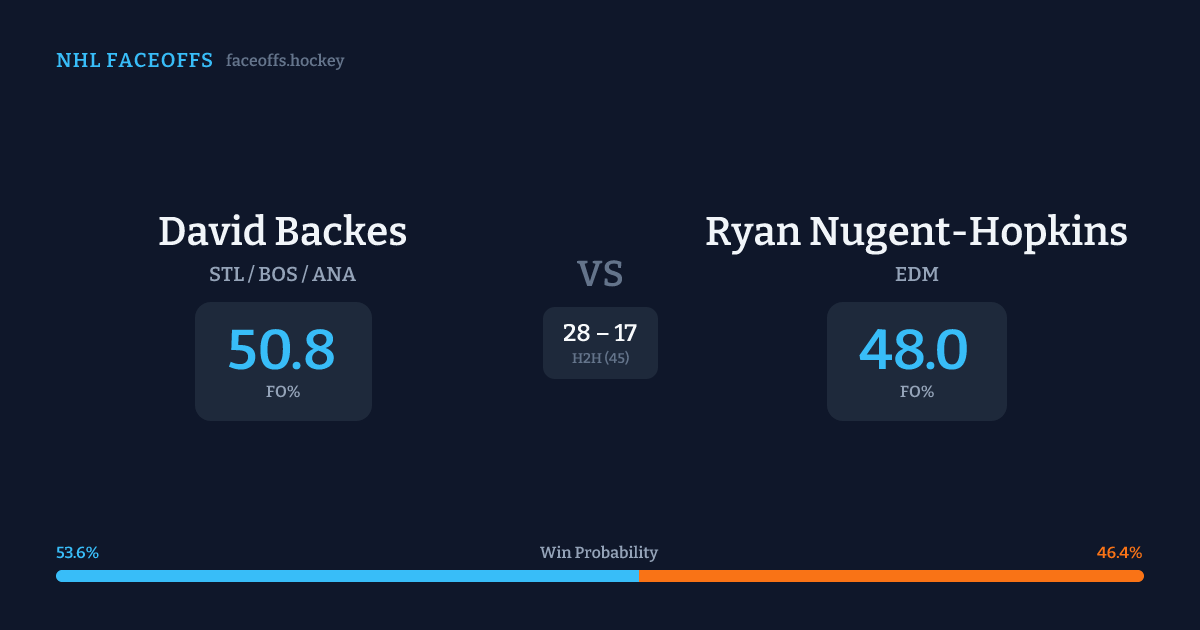1200x630 pixels.
Task: Open the faceoffs.hockey site link
Action: pos(285,61)
